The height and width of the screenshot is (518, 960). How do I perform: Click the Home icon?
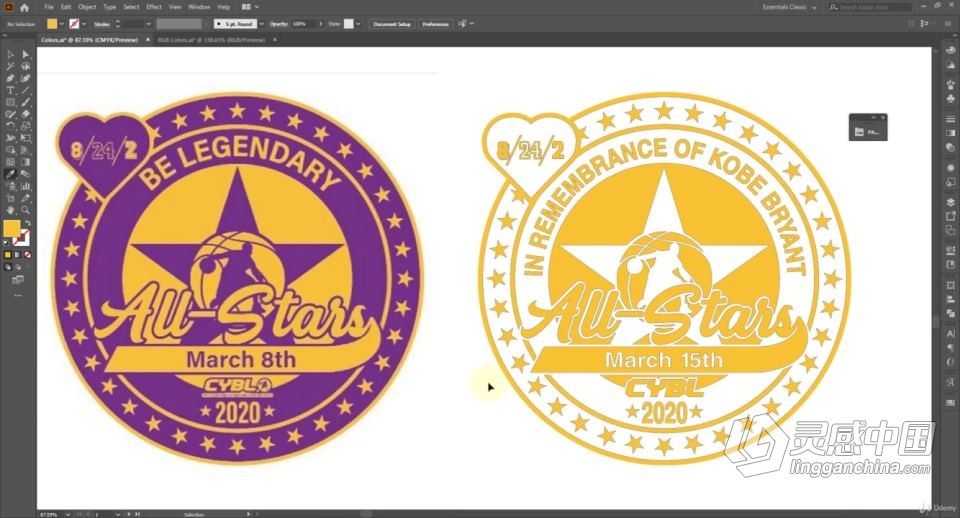[x=24, y=7]
